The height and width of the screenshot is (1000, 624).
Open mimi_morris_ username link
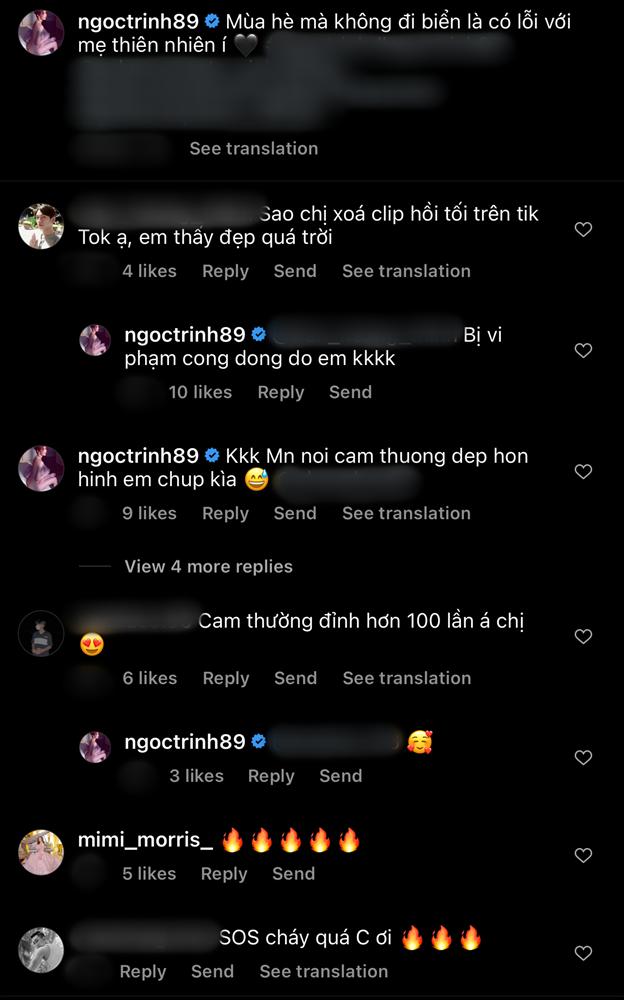pos(146,841)
